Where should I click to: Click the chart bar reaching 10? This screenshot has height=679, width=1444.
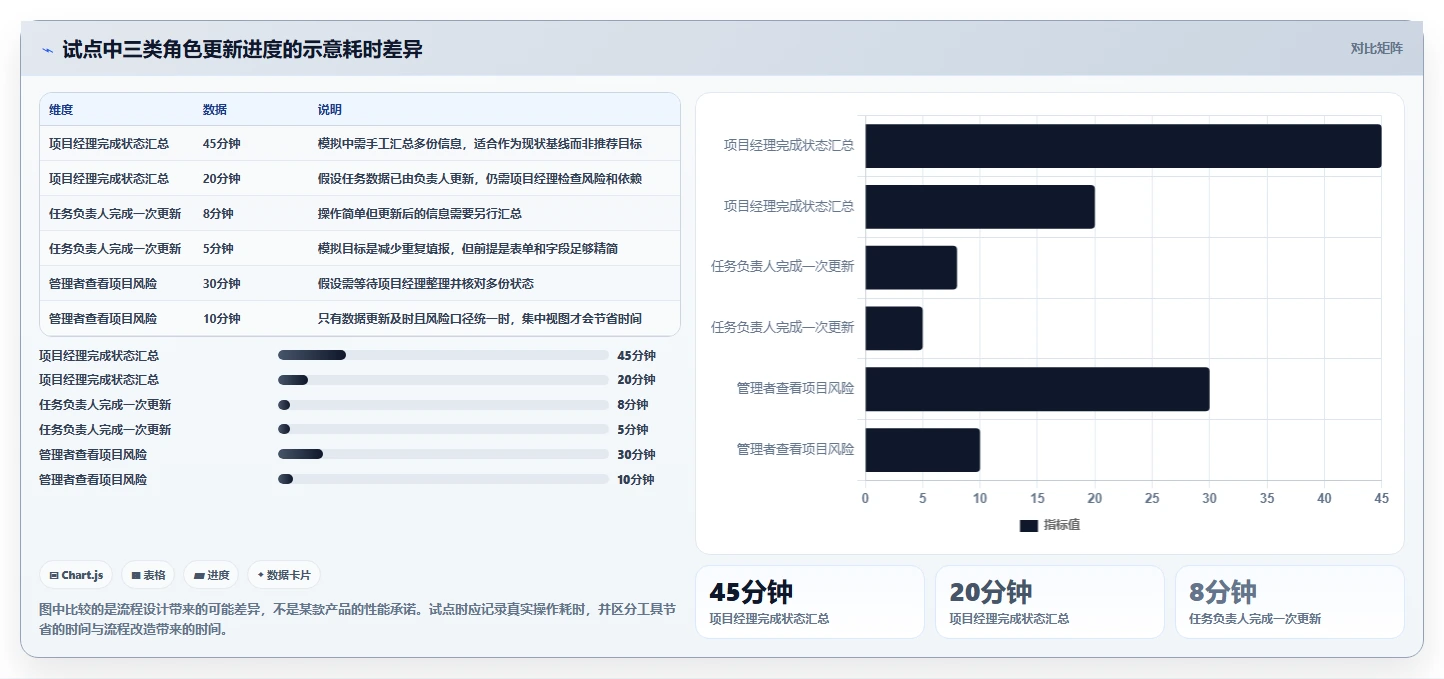(x=922, y=450)
